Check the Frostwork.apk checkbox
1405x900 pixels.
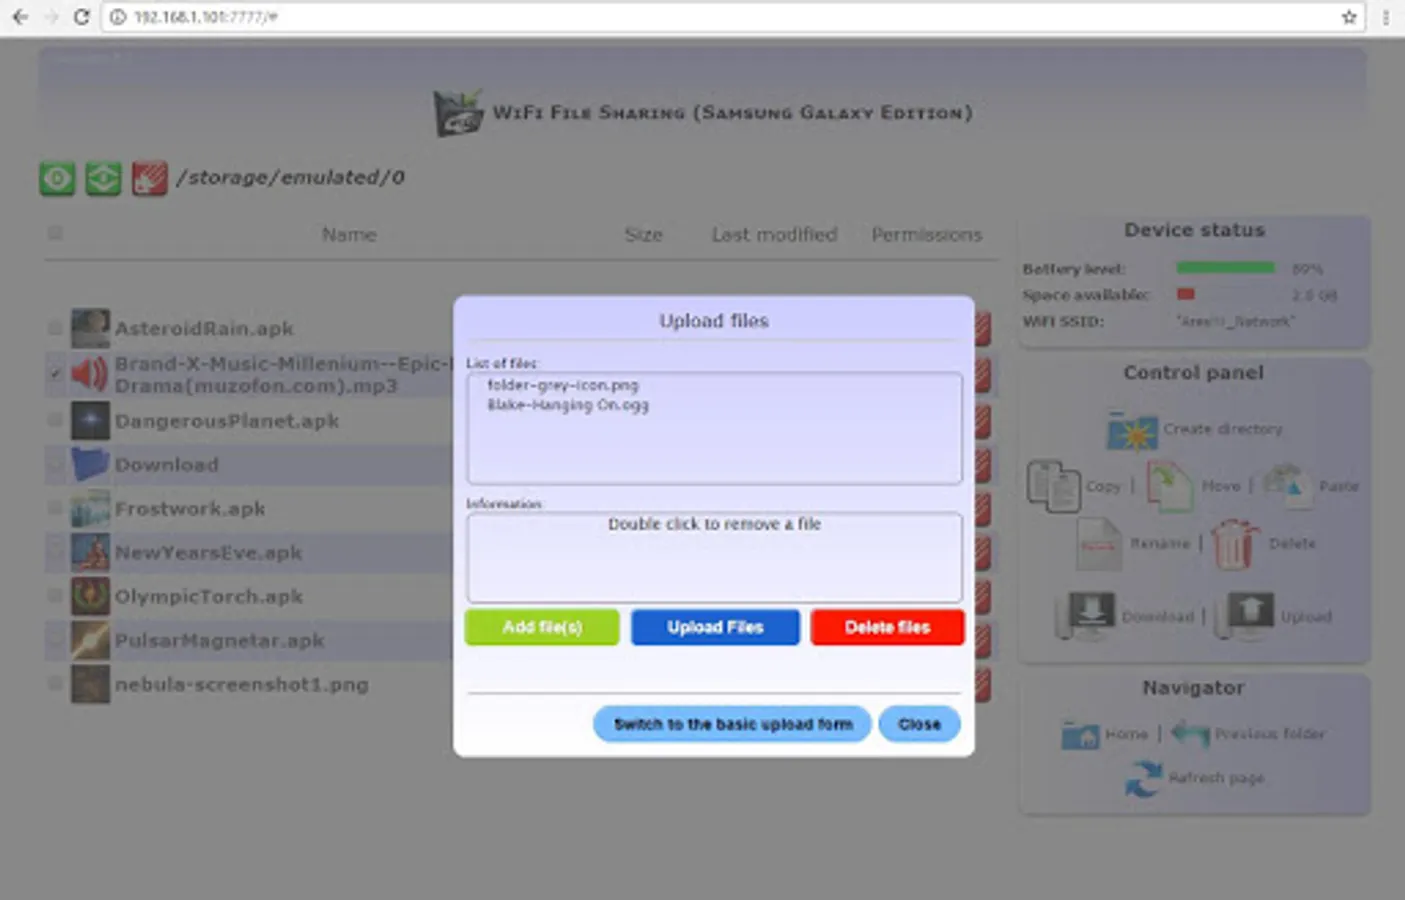(x=55, y=508)
